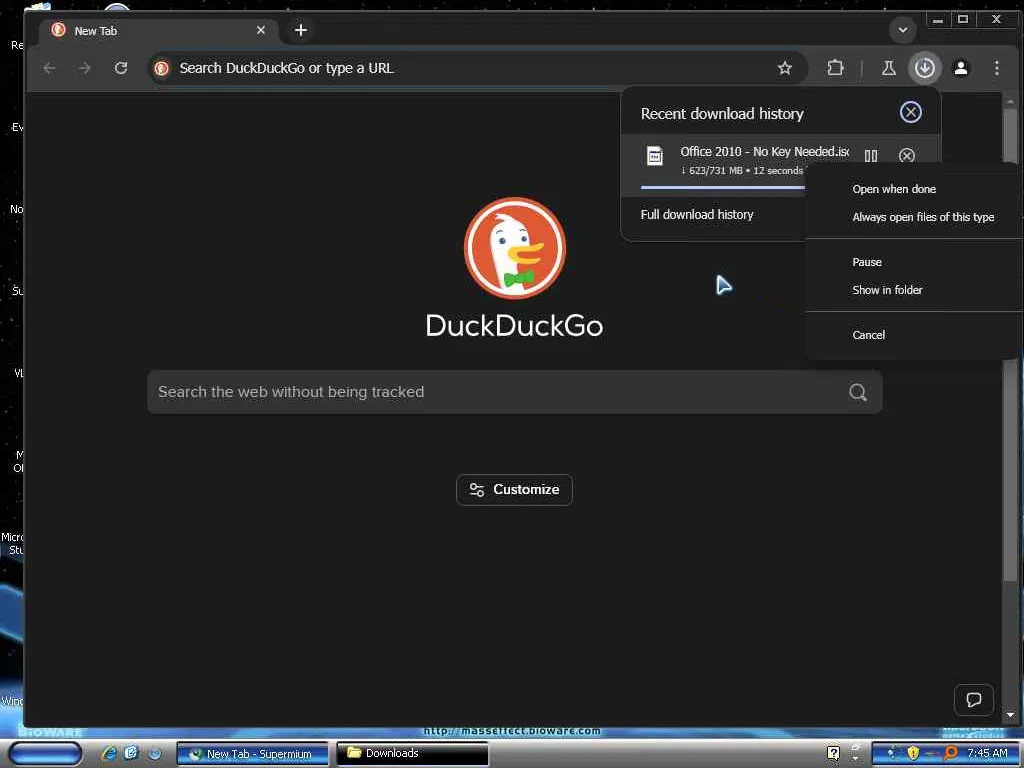Reload the current page

[x=121, y=68]
